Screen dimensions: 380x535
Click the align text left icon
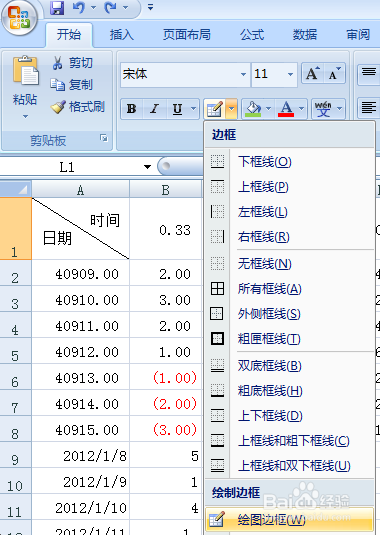tap(368, 108)
